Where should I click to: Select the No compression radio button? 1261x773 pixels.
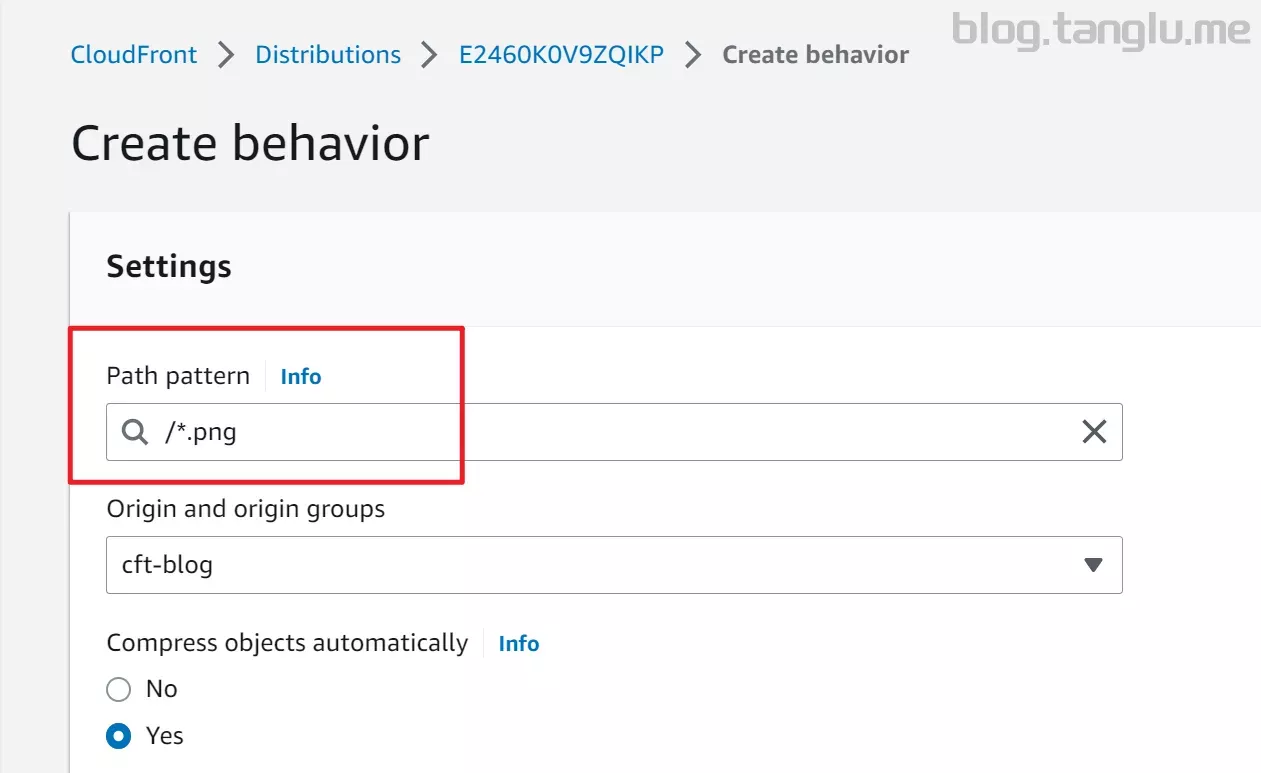(119, 689)
